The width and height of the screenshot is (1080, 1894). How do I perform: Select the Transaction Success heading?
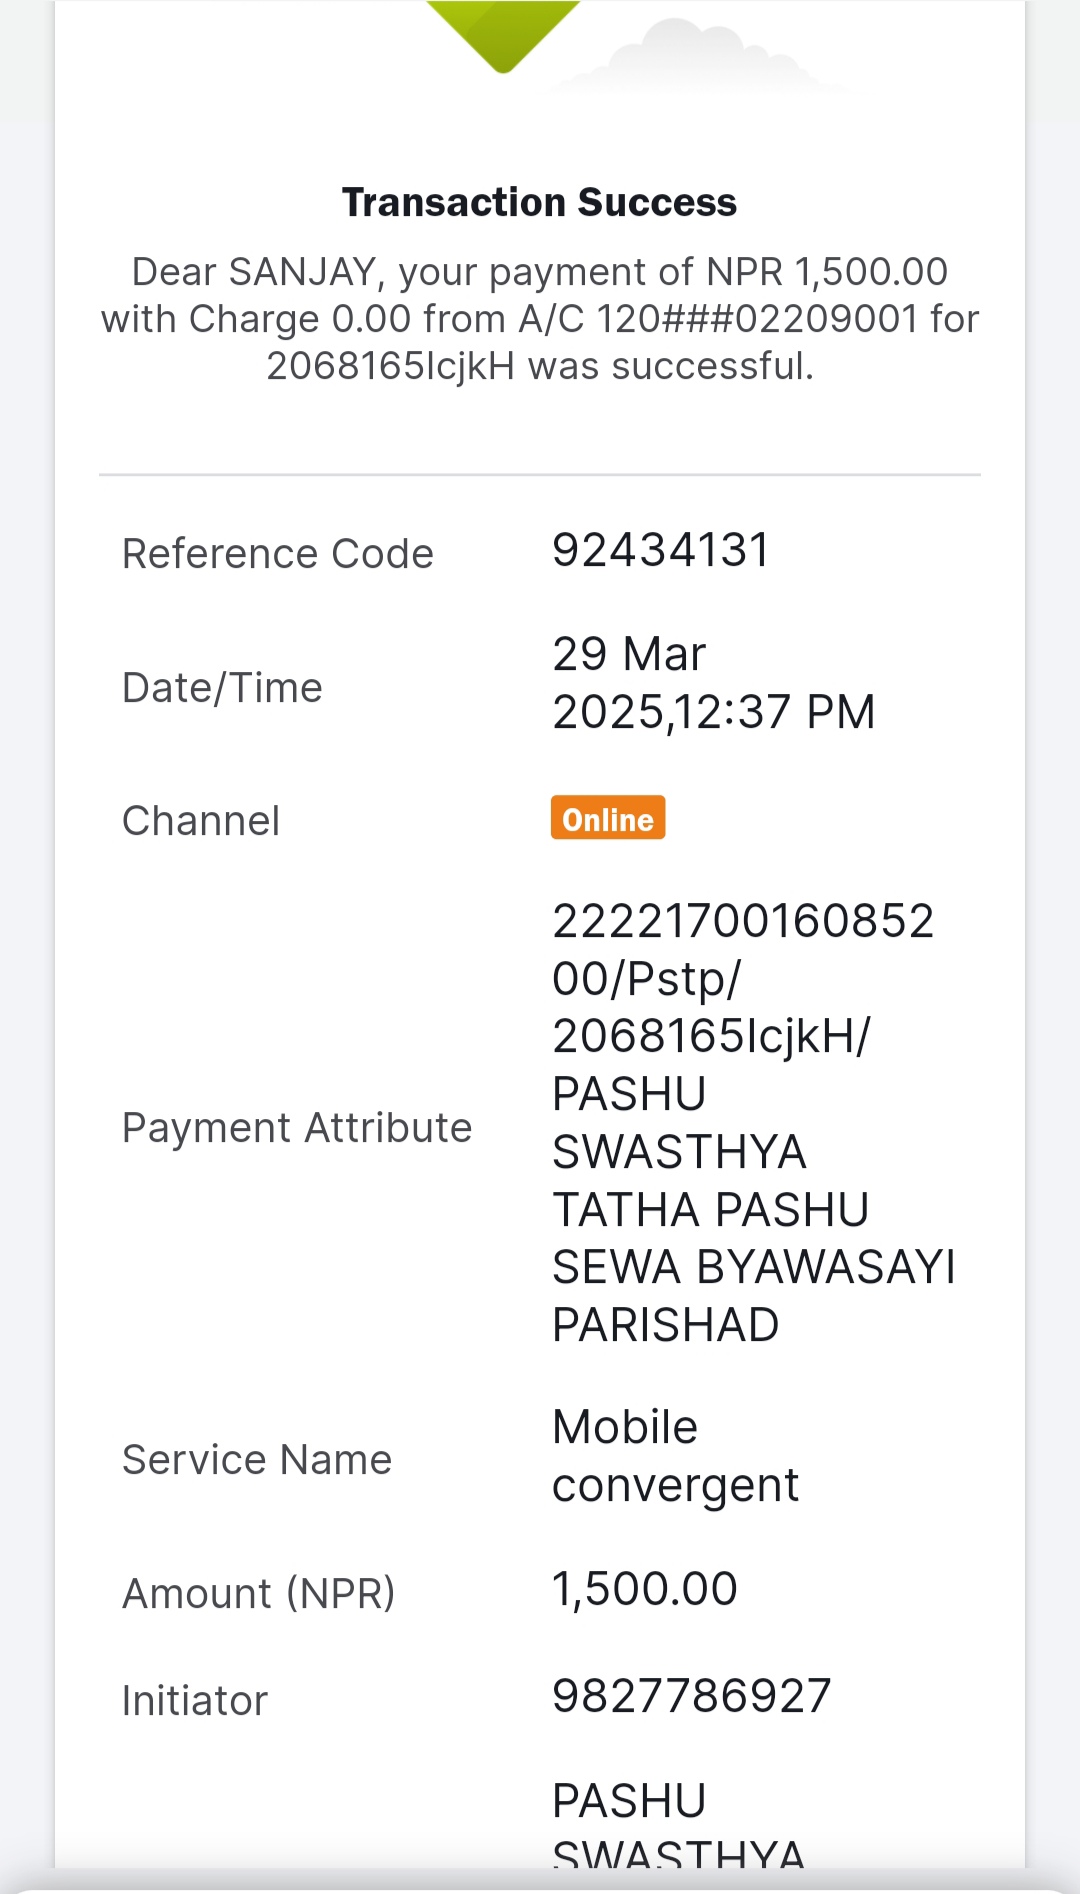540,202
